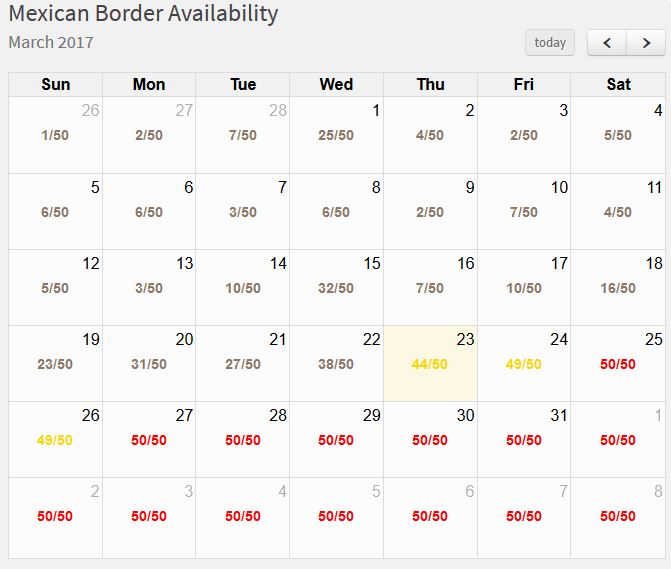The image size is (671, 569).
Task: Click the 31/50 entry on March 20
Action: click(149, 364)
